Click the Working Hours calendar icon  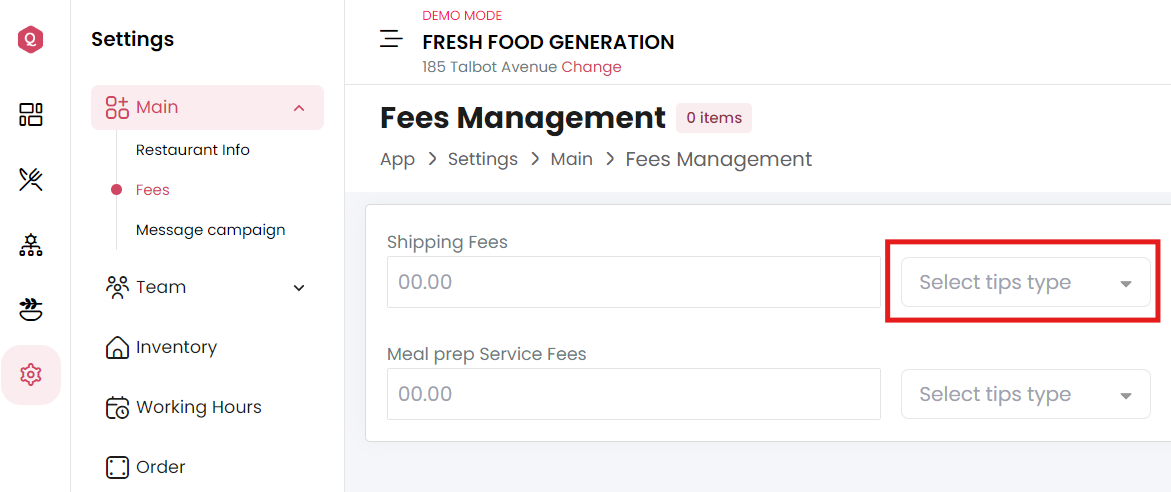click(x=118, y=407)
